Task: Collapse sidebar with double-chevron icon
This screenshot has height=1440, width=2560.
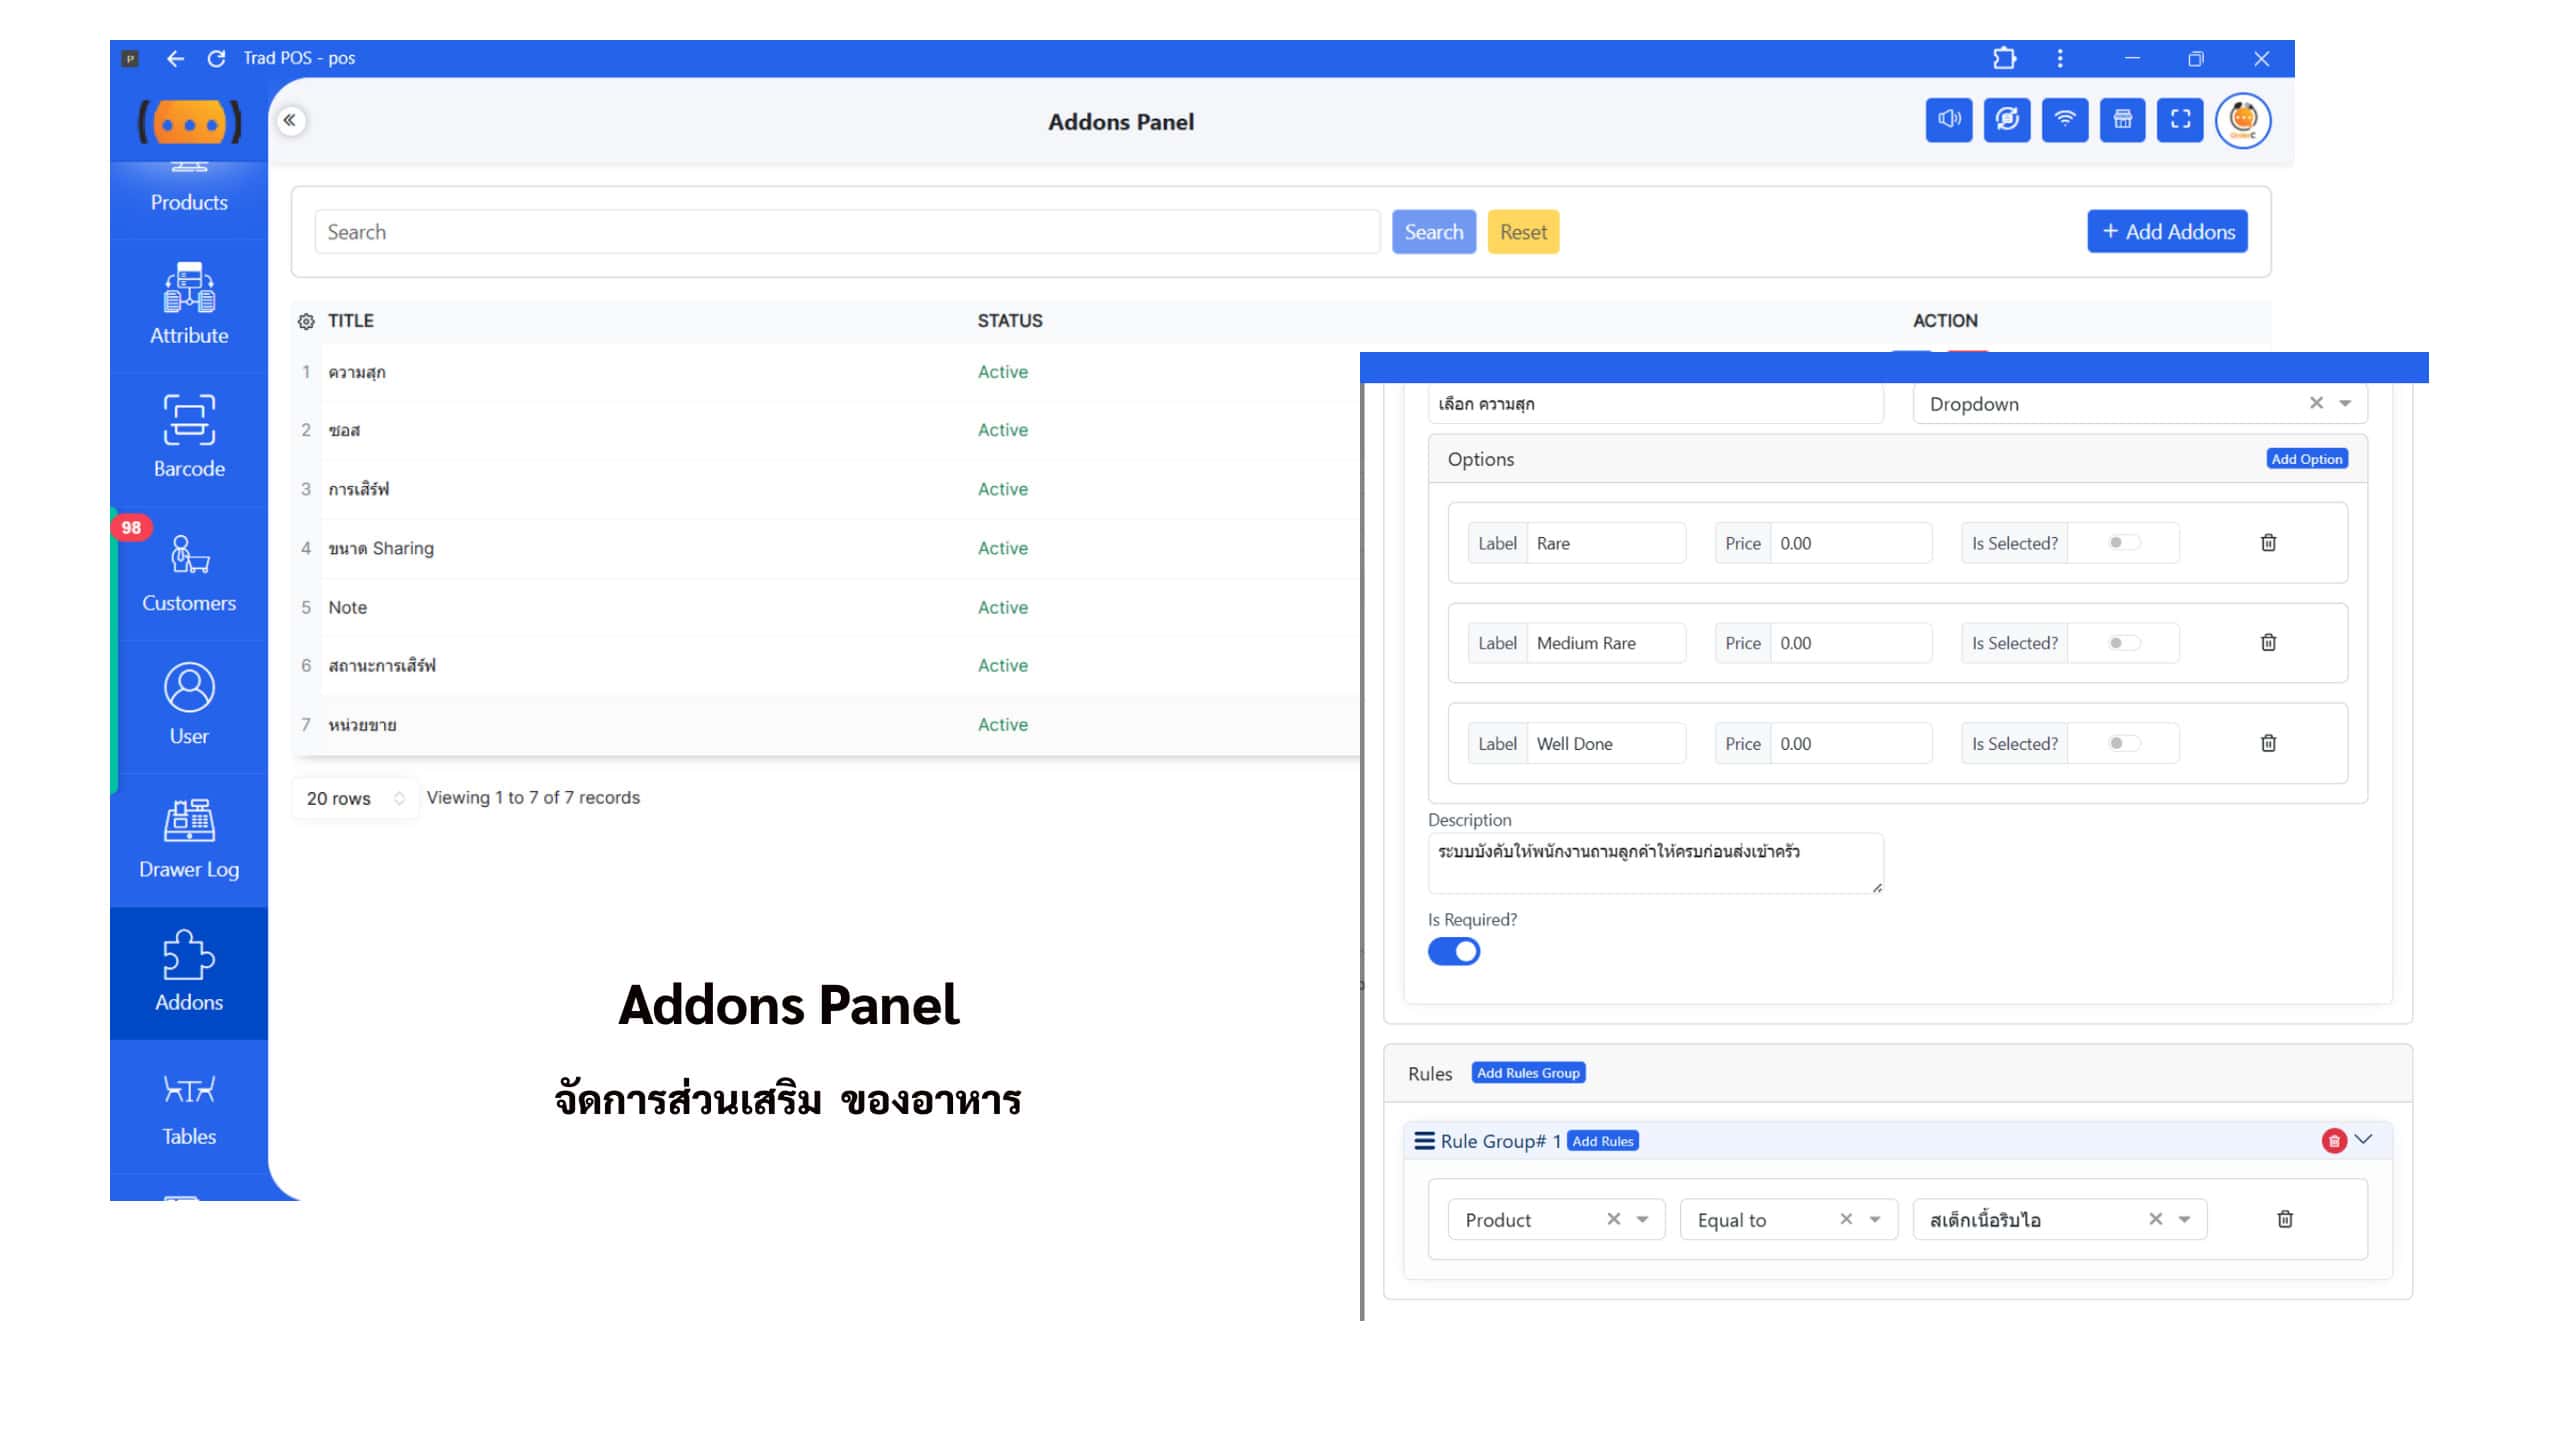Action: 290,121
